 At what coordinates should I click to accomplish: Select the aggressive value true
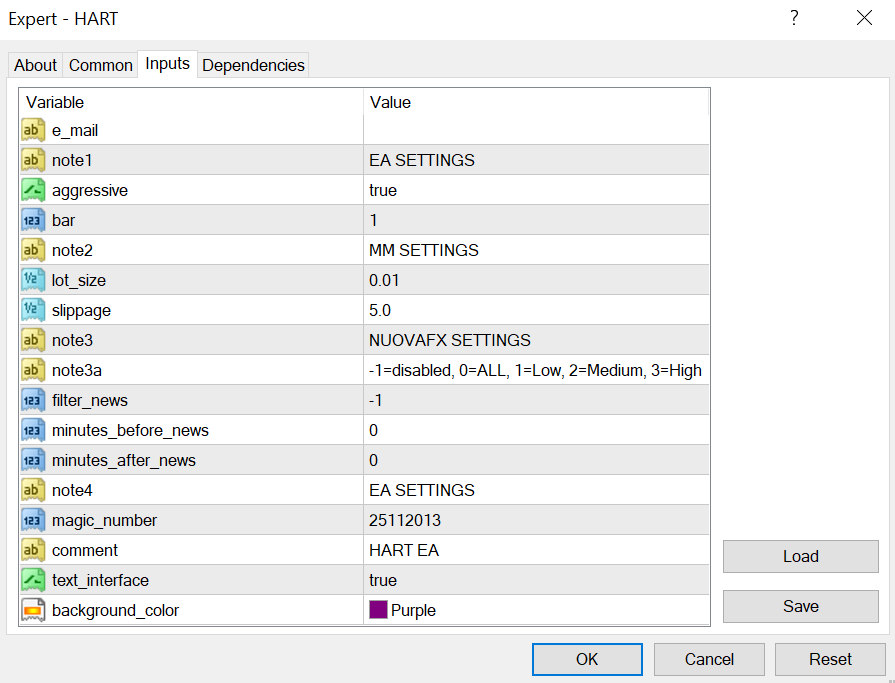383,190
